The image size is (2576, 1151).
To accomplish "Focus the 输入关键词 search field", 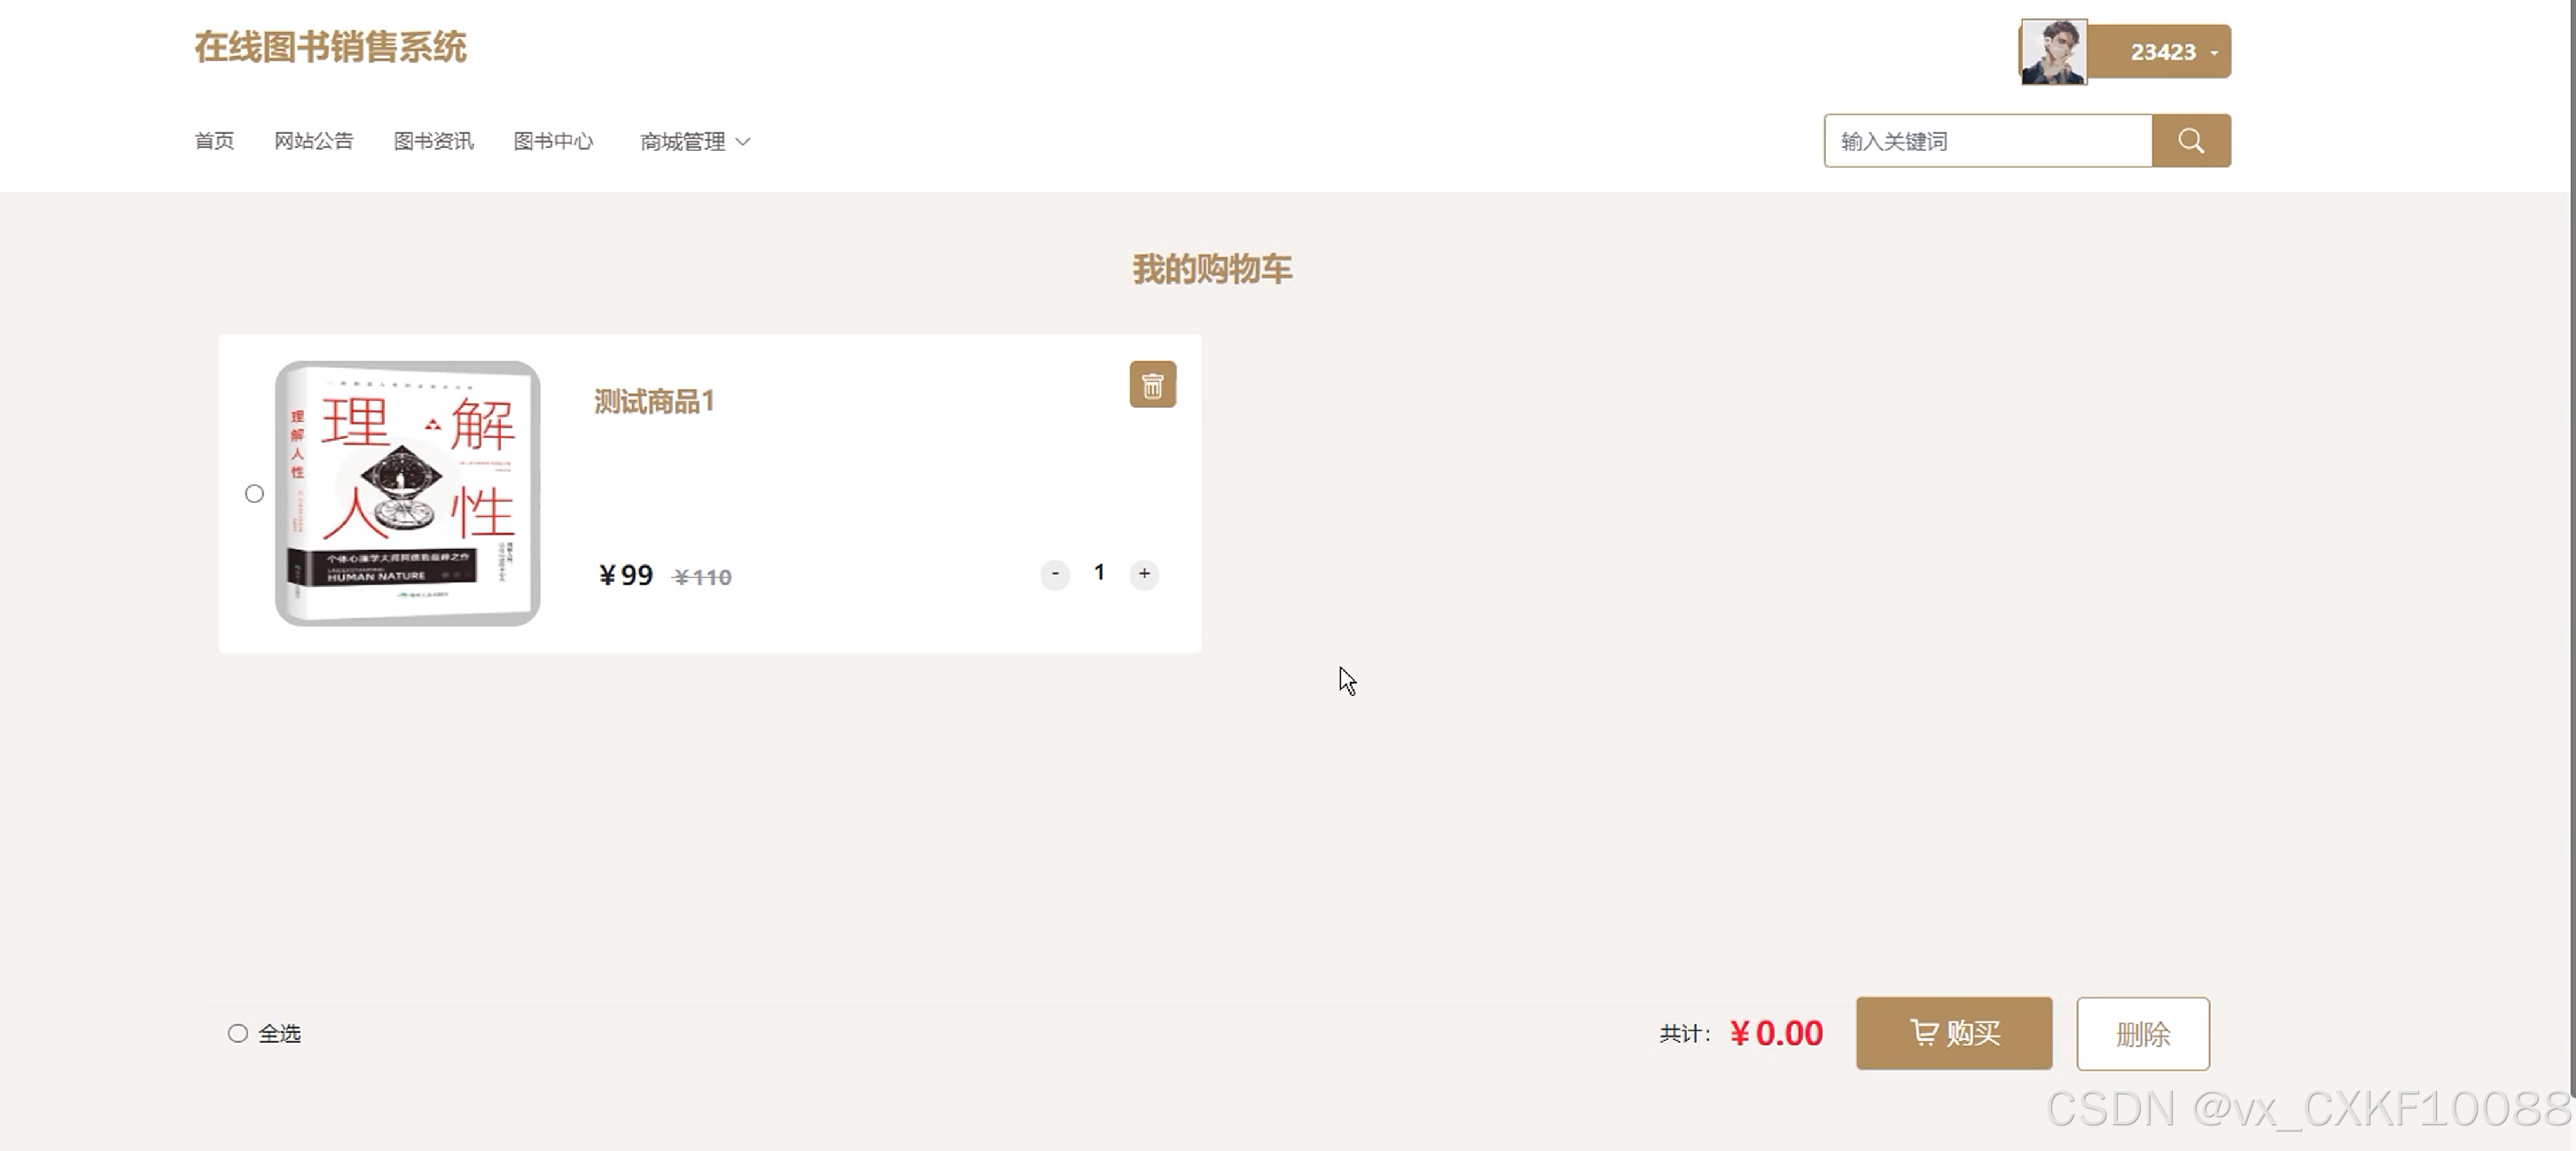I will pos(1987,141).
